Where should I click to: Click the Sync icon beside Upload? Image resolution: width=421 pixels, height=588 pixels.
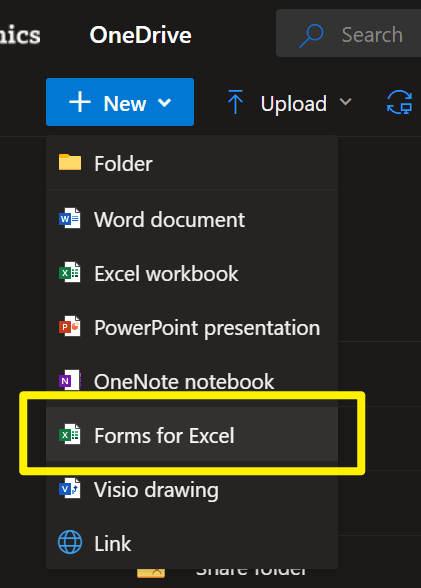(x=399, y=102)
